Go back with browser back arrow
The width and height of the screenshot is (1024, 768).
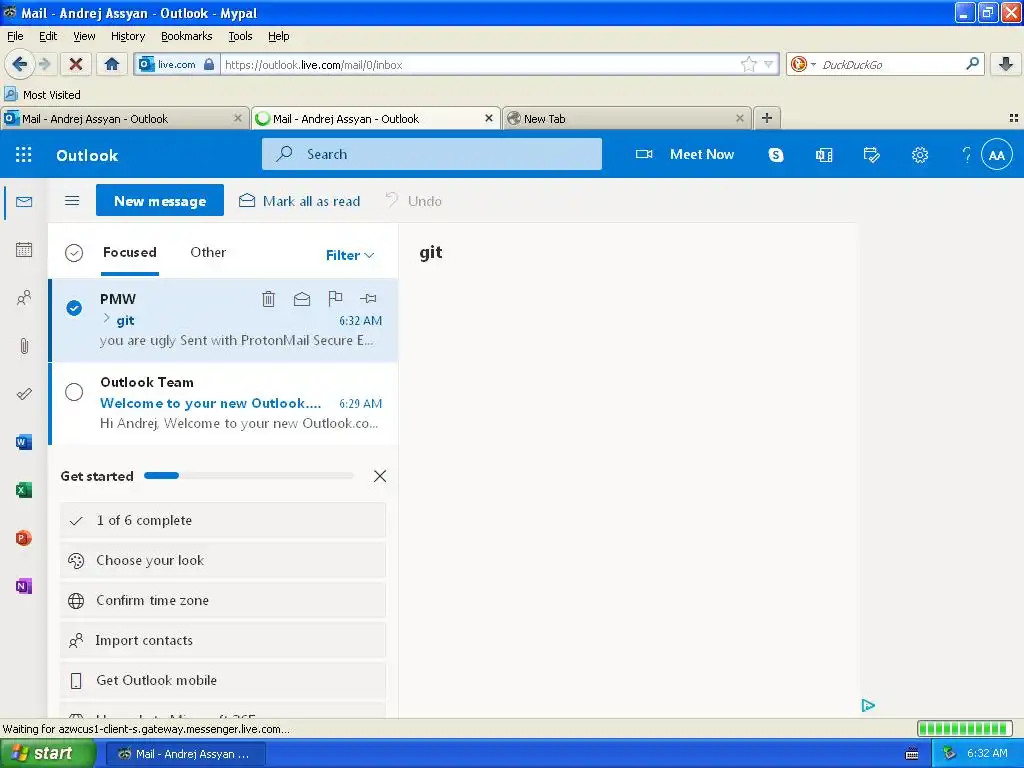pyautogui.click(x=20, y=64)
